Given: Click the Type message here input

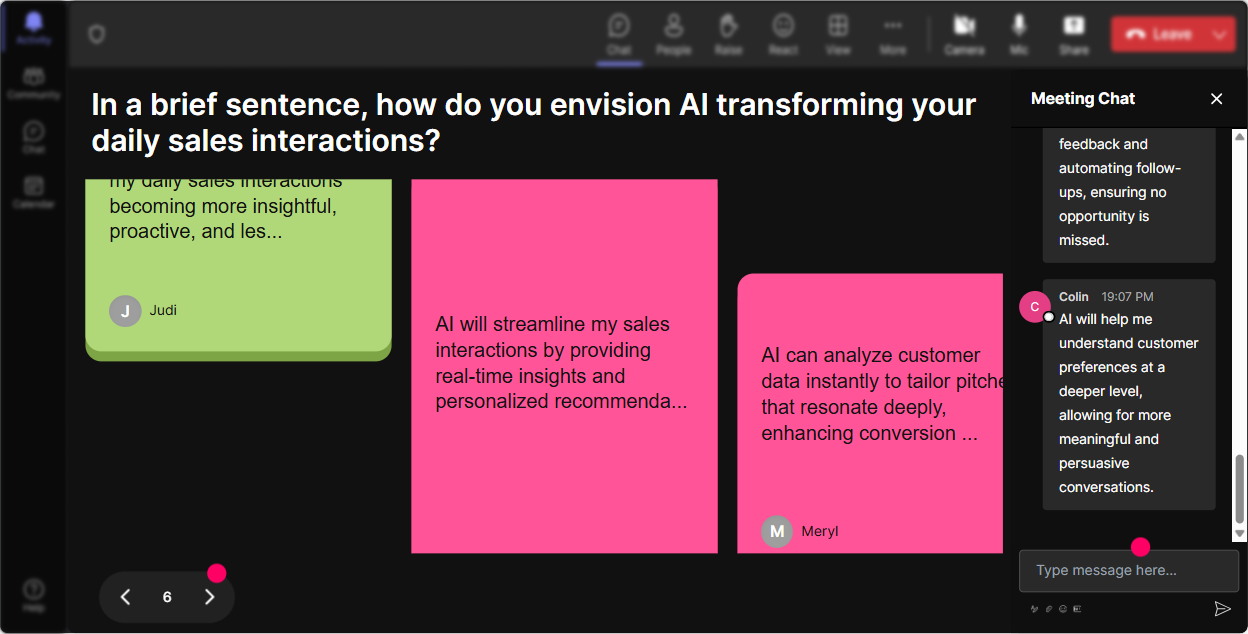Looking at the screenshot, I should pyautogui.click(x=1128, y=571).
